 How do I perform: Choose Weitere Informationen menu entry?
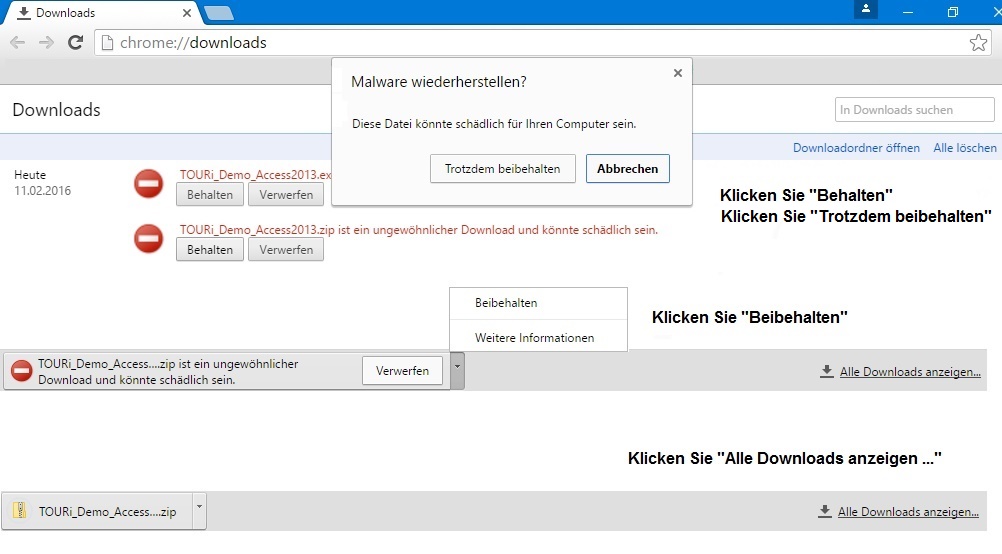click(x=534, y=338)
